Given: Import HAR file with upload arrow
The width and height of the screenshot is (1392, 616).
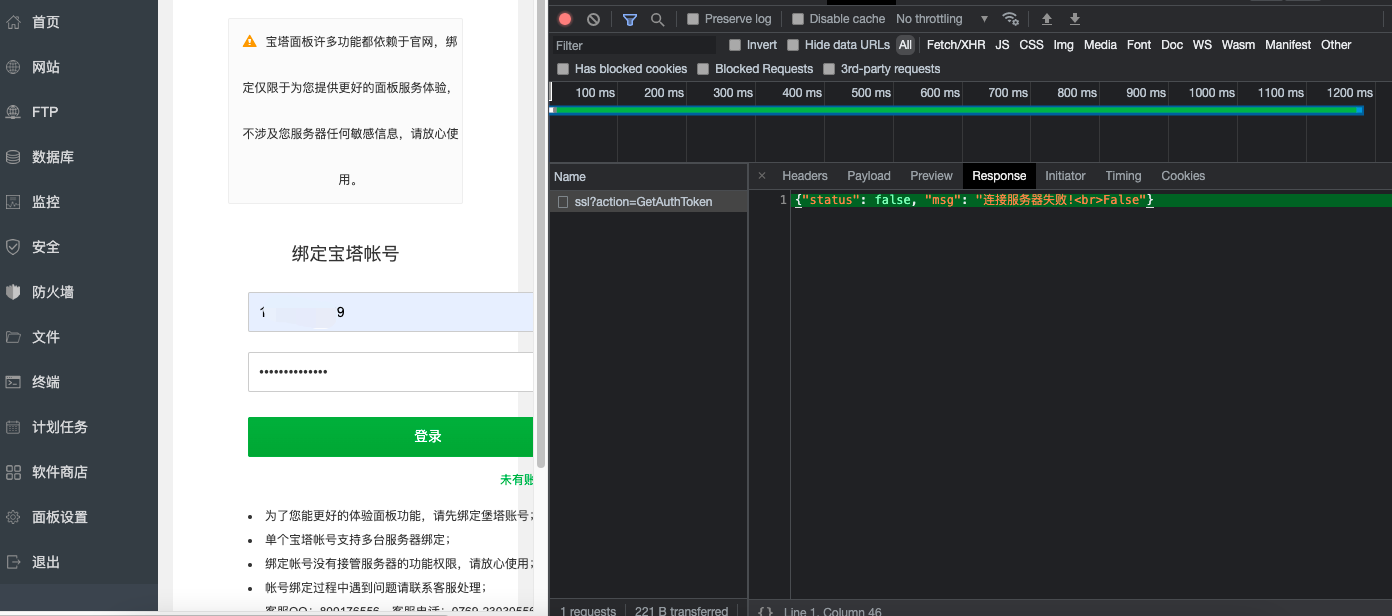Looking at the screenshot, I should [x=1047, y=19].
